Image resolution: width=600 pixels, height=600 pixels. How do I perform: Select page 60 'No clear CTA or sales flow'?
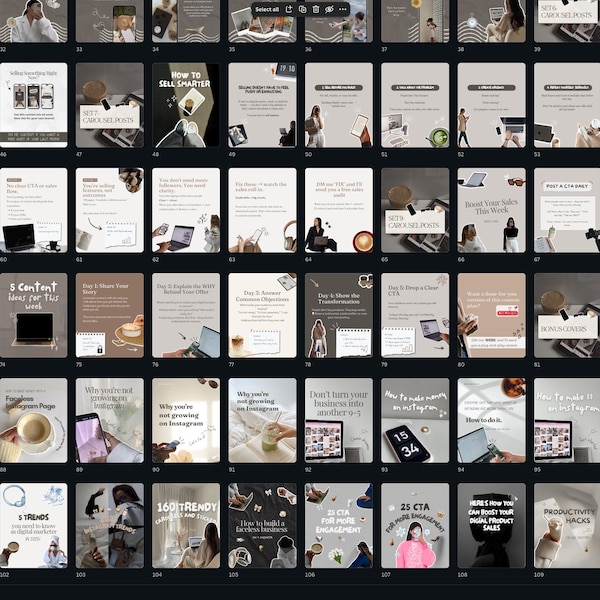[33, 210]
